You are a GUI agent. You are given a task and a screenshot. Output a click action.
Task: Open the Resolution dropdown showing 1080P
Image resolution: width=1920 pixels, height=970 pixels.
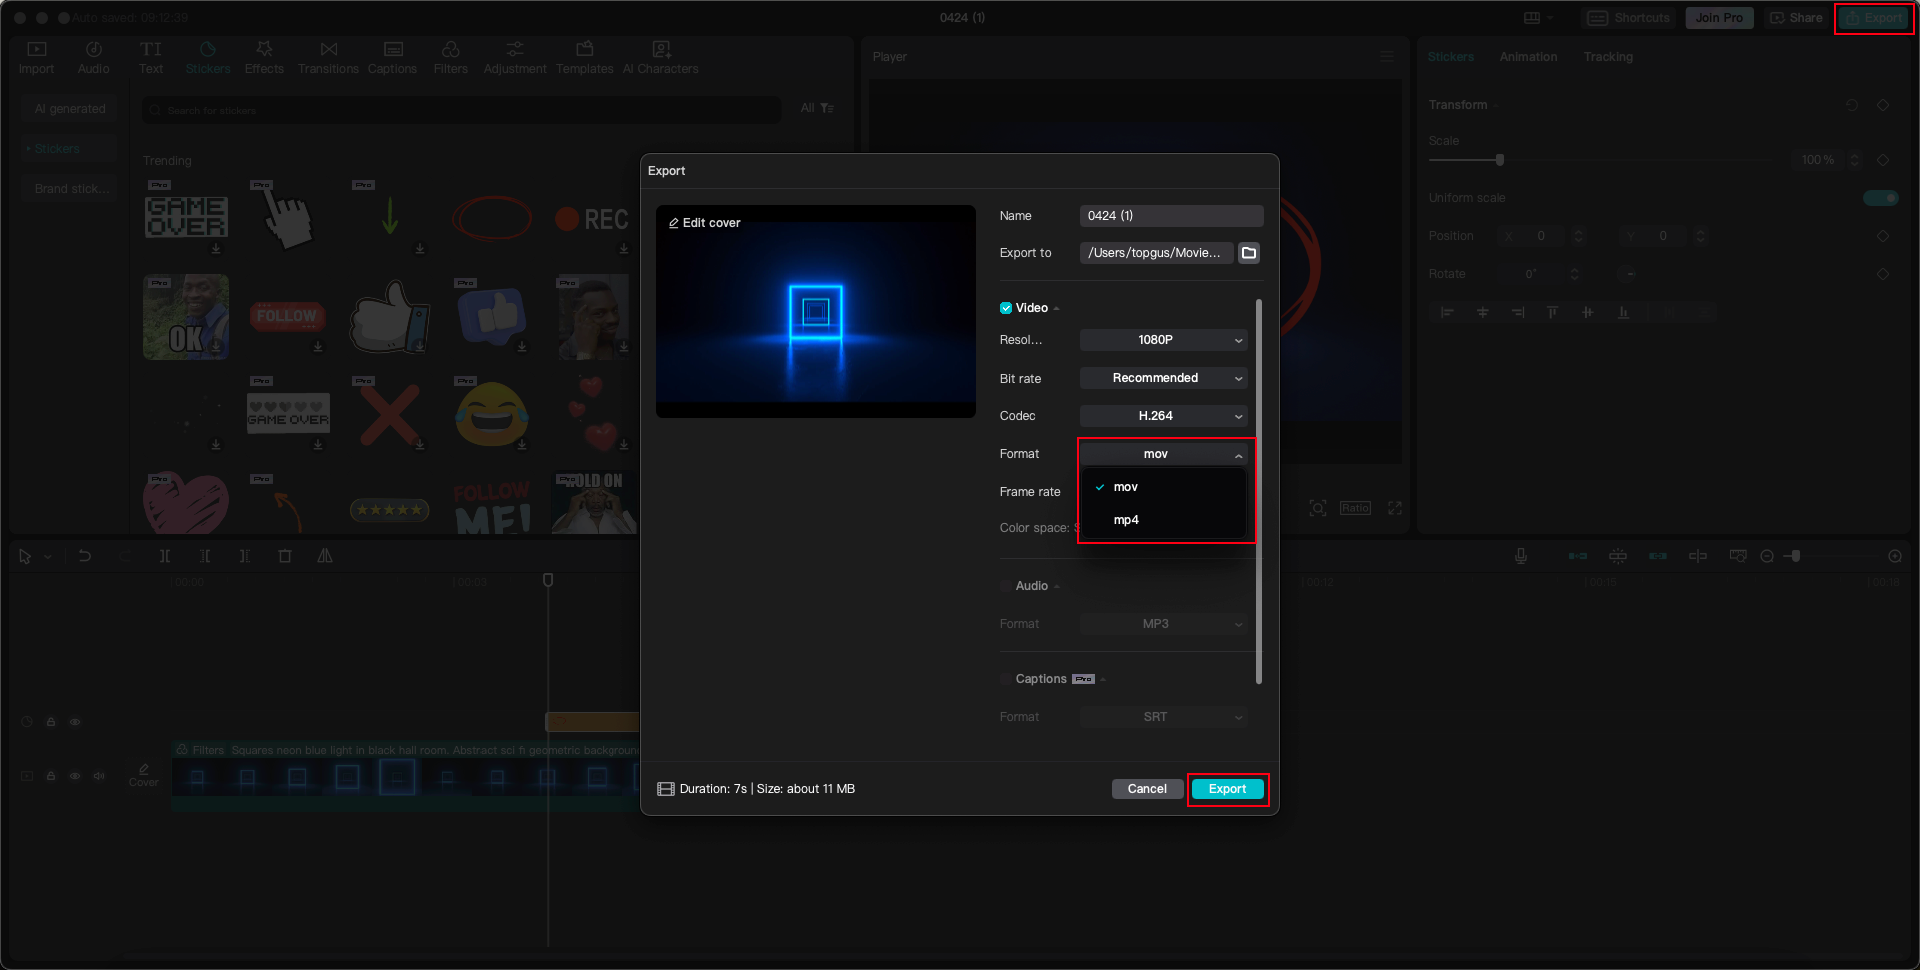pos(1164,340)
